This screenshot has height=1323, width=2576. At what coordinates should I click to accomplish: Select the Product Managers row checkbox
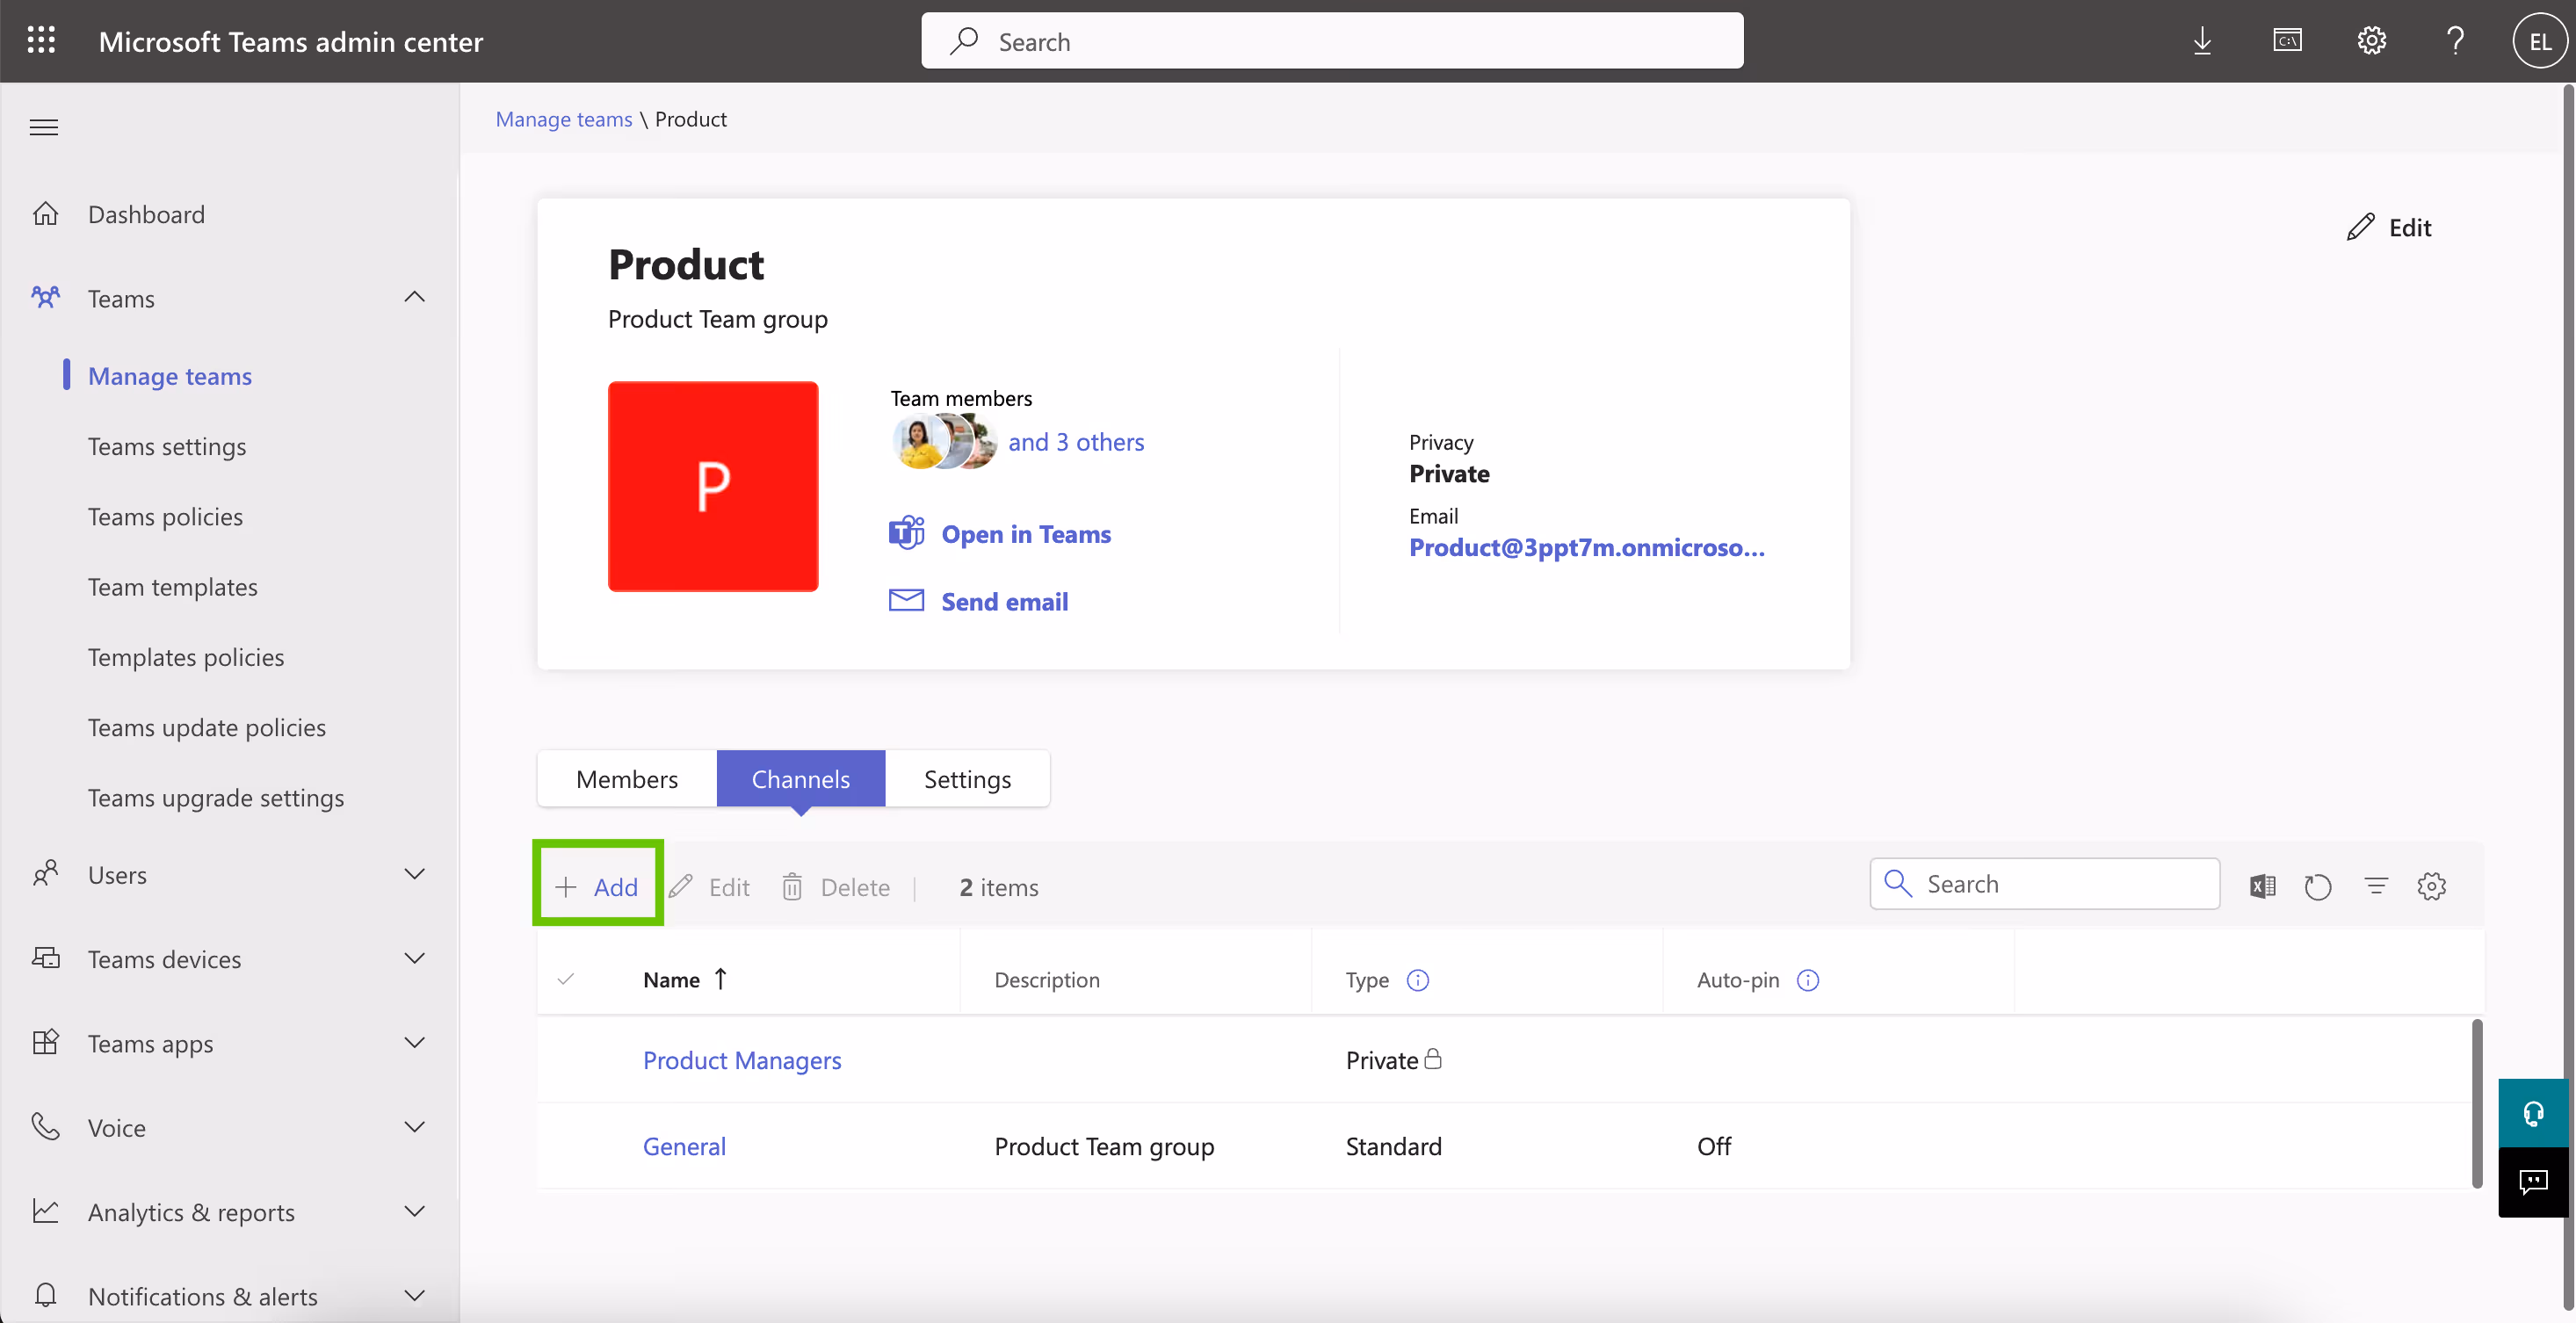click(x=566, y=1060)
